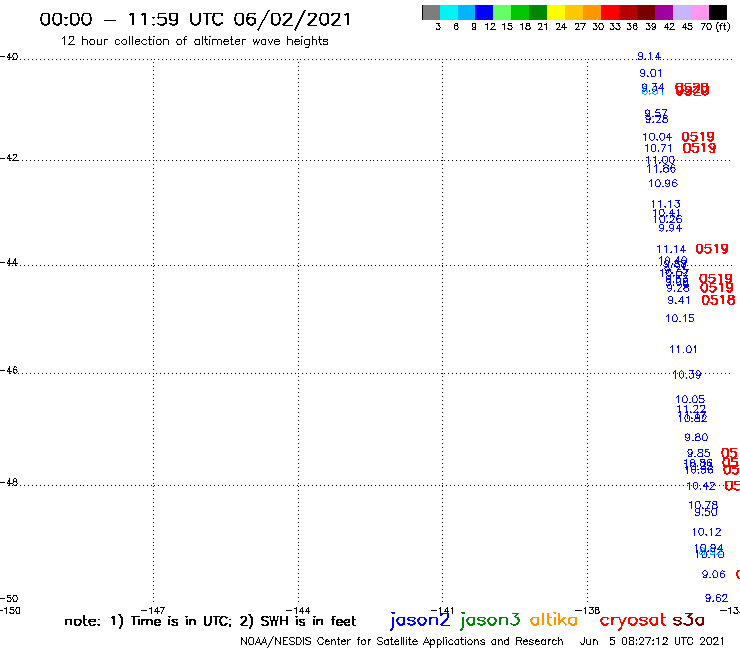
Task: Click the black swatch above (ft)
Action: coord(718,12)
